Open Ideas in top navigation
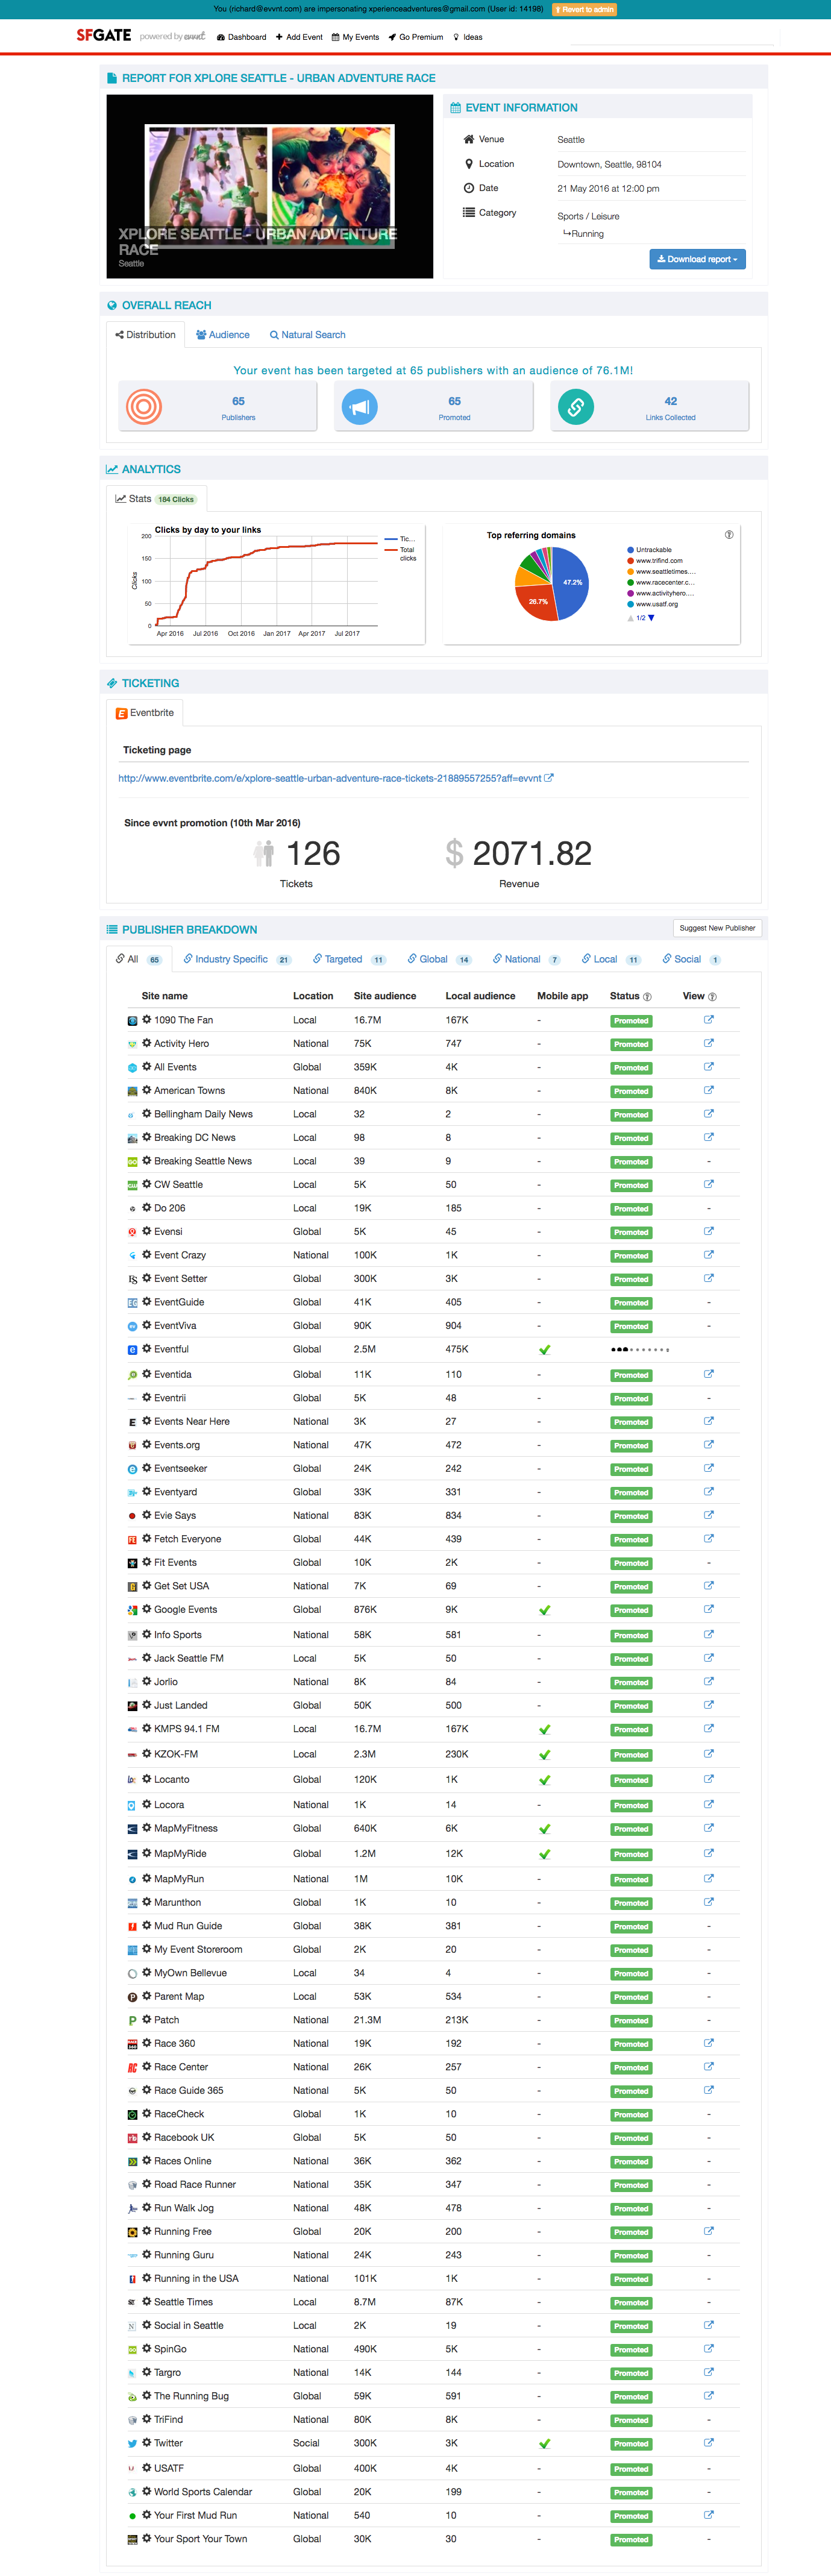 468,37
